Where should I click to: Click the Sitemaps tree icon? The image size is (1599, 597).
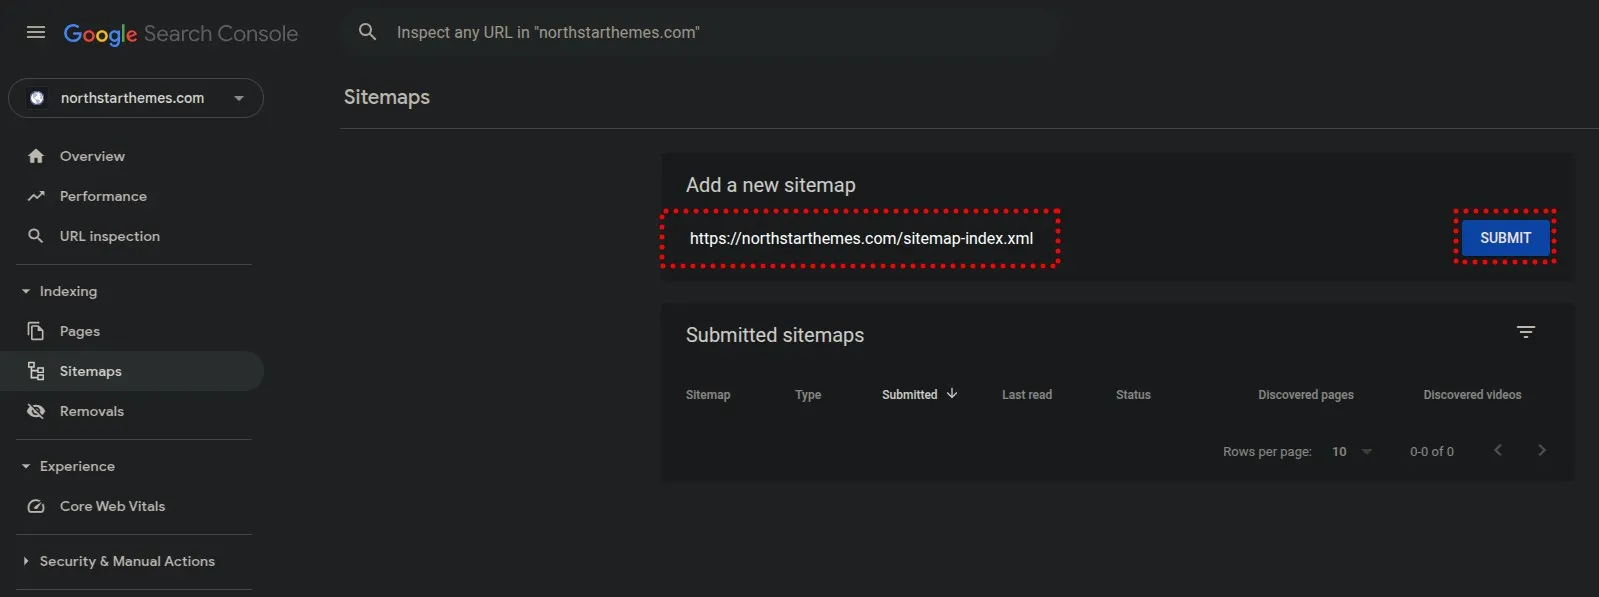[36, 371]
